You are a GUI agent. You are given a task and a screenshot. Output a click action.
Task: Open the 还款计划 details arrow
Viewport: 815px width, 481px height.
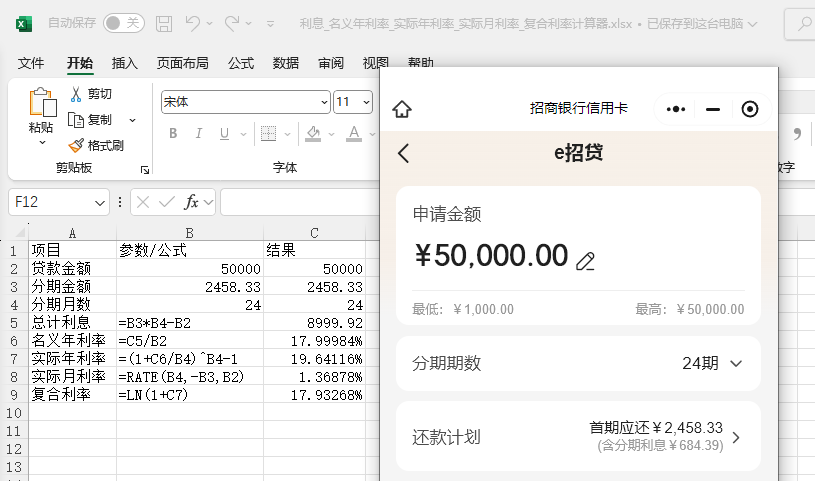(x=736, y=437)
